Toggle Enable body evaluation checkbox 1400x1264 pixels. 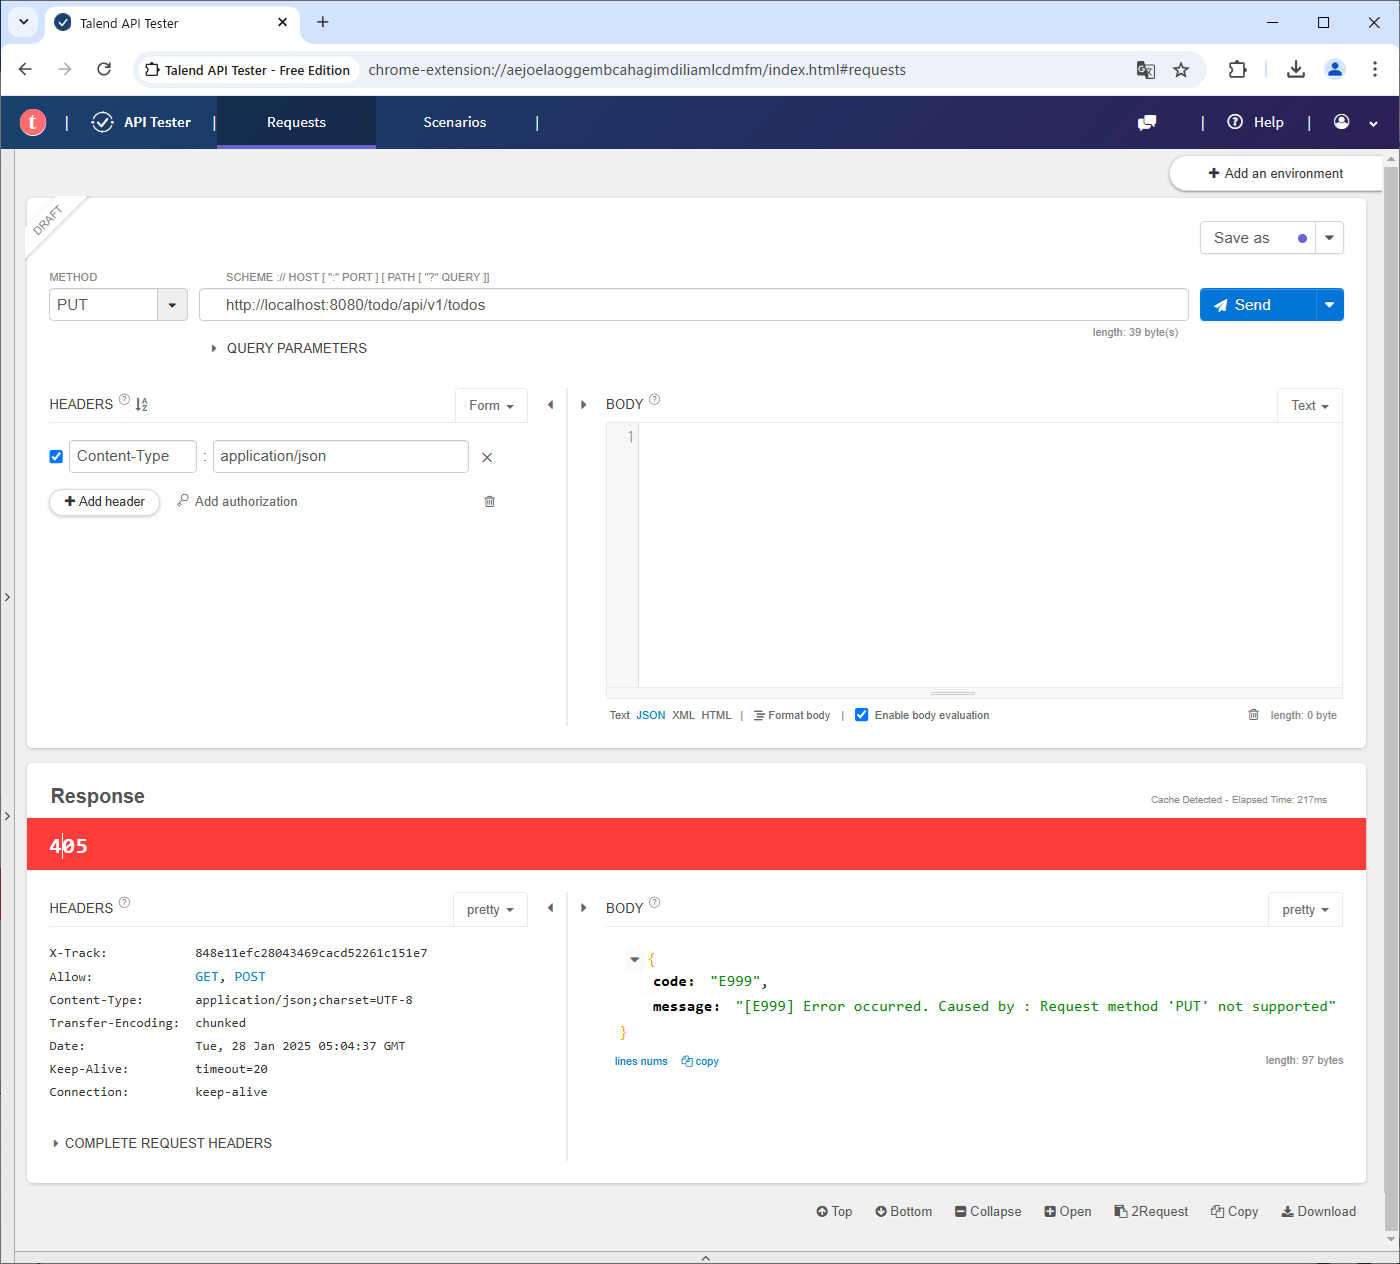point(861,715)
